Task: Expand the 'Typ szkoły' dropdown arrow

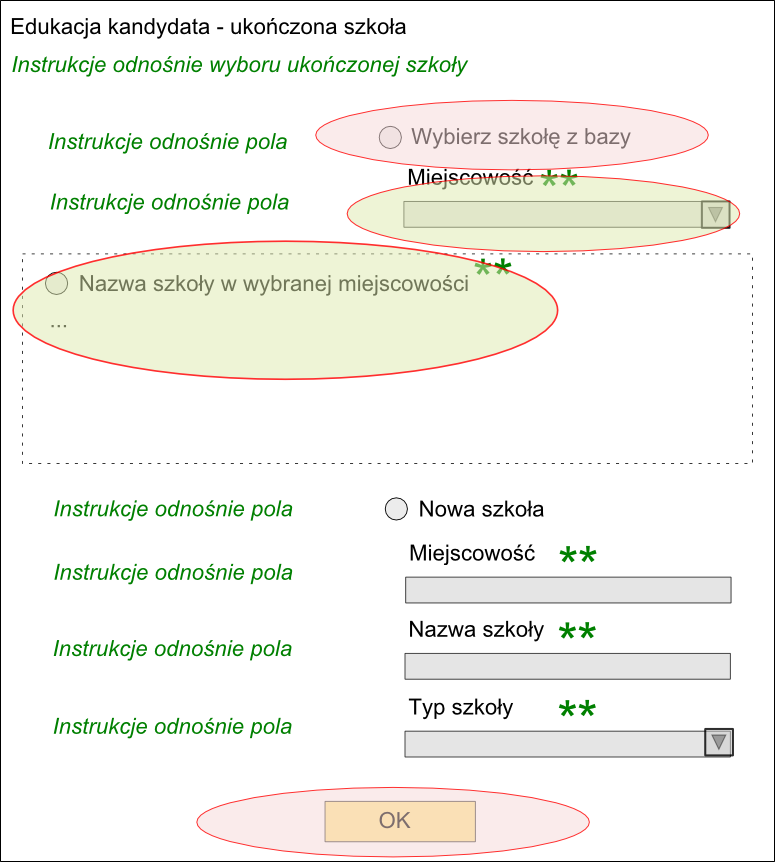Action: [x=719, y=743]
